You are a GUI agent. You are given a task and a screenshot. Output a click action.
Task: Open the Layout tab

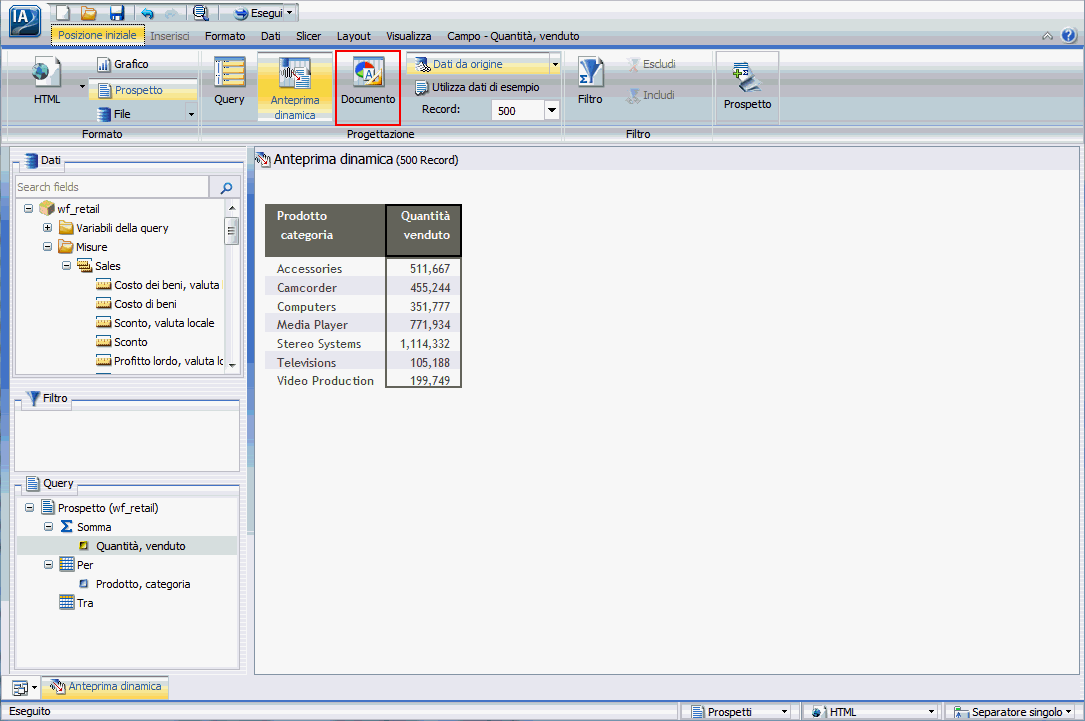[354, 36]
